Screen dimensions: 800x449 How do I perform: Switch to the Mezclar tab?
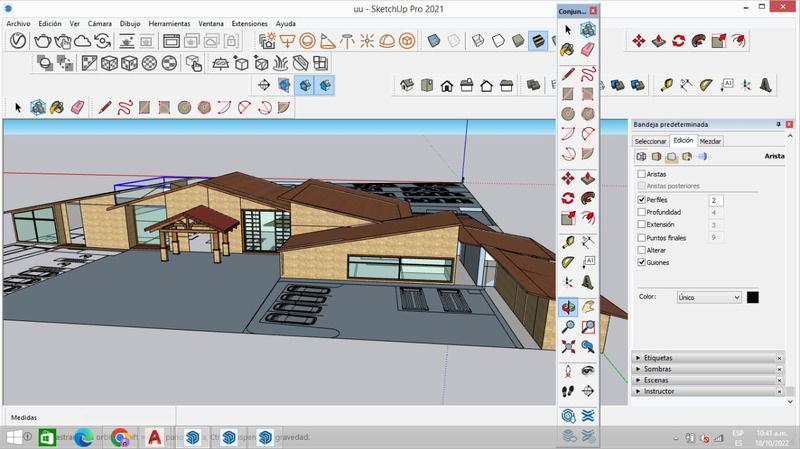tap(710, 141)
